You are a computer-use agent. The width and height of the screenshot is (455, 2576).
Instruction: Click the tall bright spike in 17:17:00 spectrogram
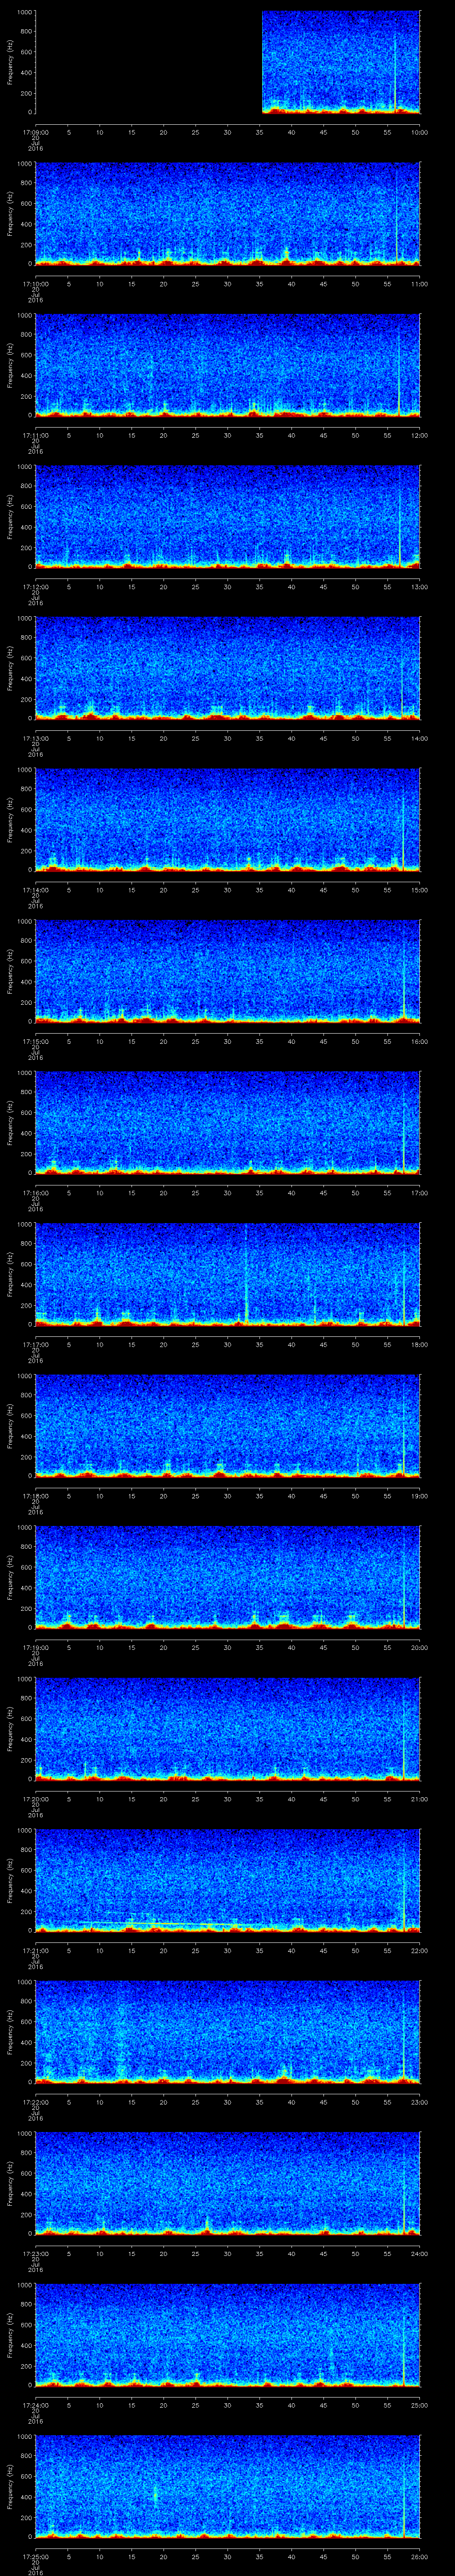(246, 1274)
